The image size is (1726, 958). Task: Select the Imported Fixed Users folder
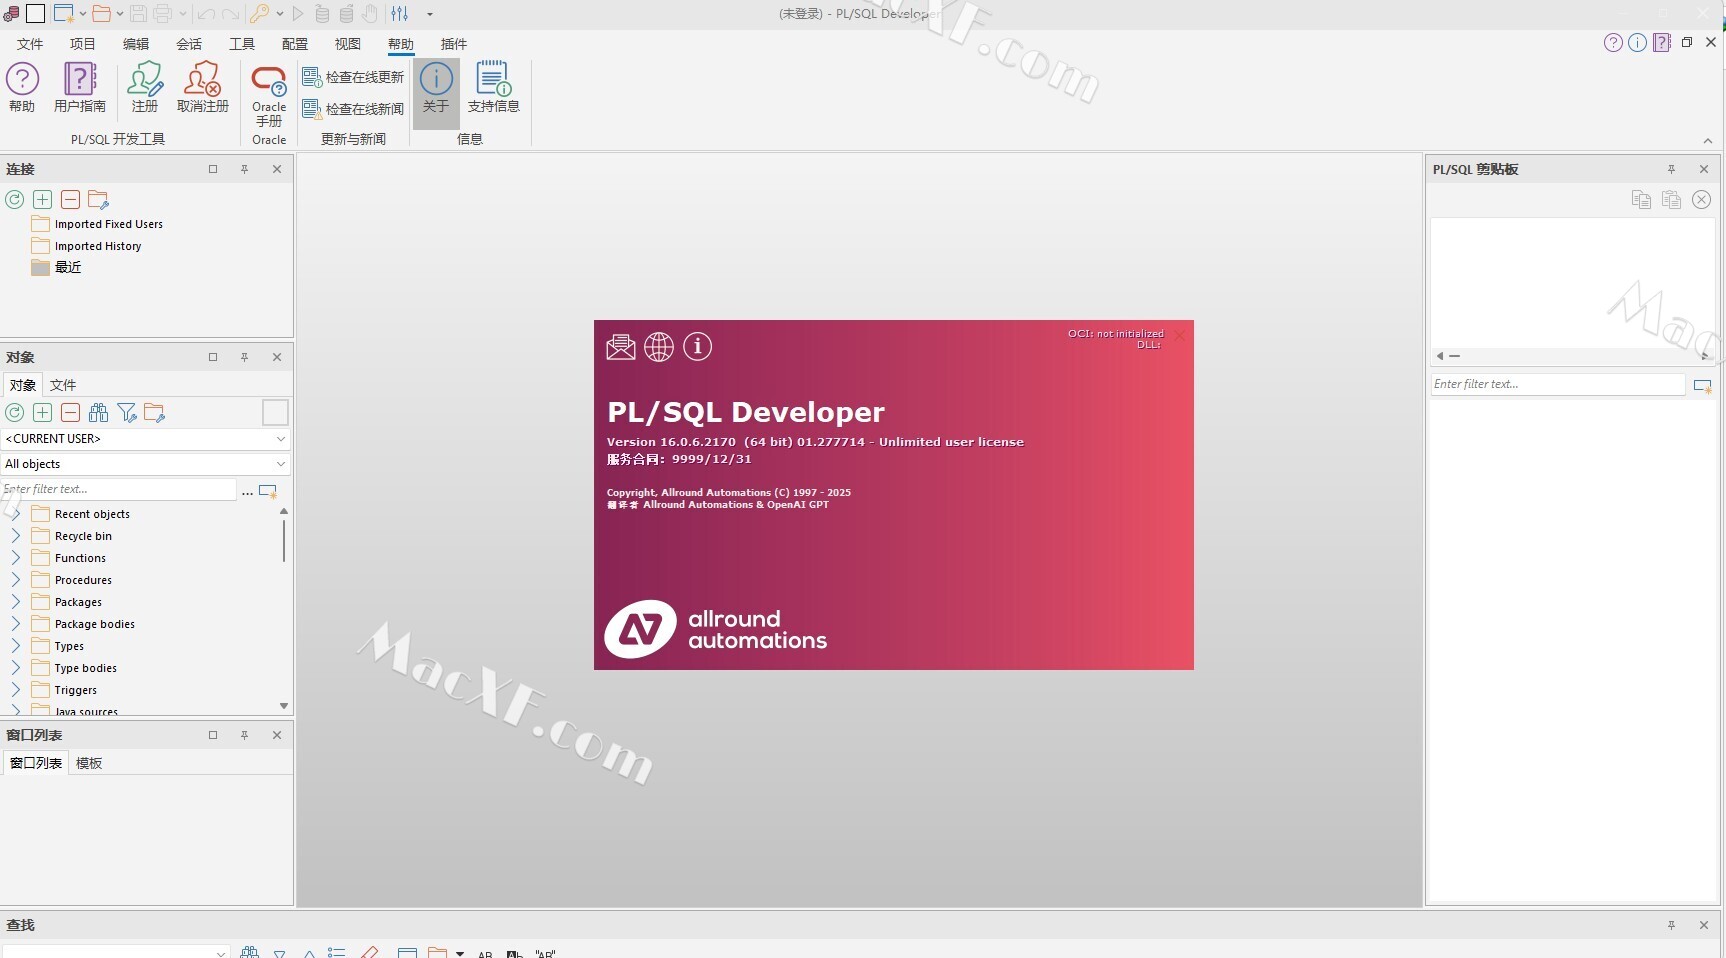tap(97, 224)
